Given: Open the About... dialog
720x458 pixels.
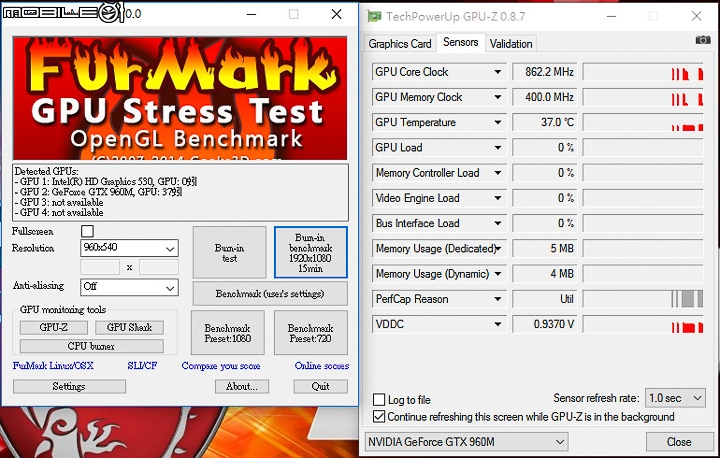Looking at the screenshot, I should [242, 386].
